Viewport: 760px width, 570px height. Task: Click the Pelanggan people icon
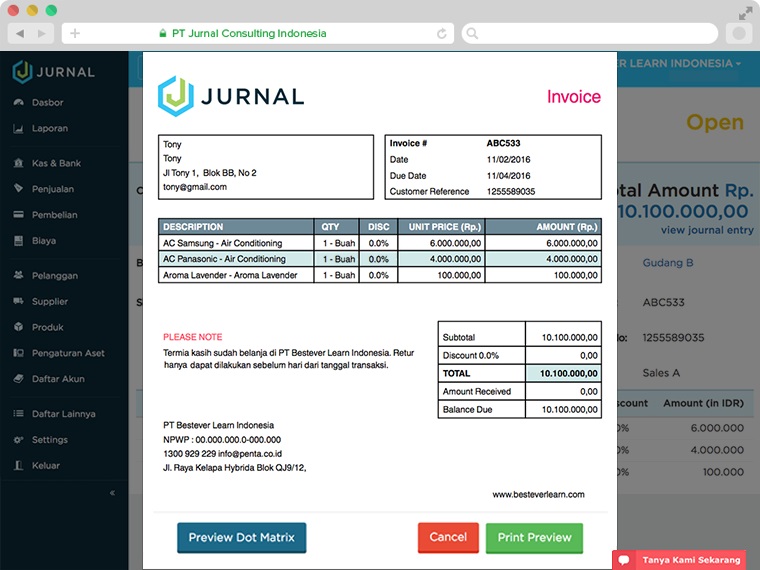pyautogui.click(x=19, y=275)
